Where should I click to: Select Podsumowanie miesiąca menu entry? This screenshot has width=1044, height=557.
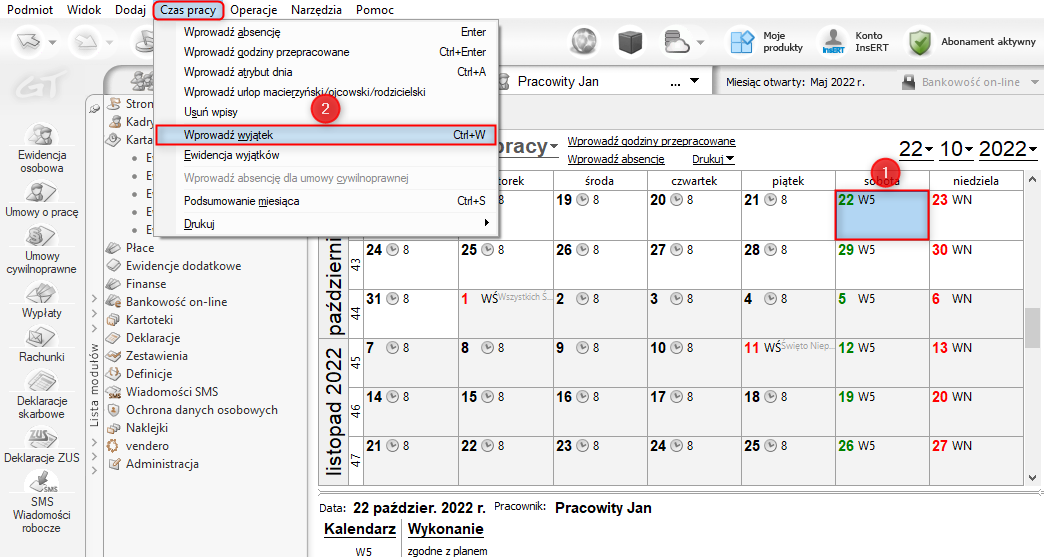[x=326, y=201]
